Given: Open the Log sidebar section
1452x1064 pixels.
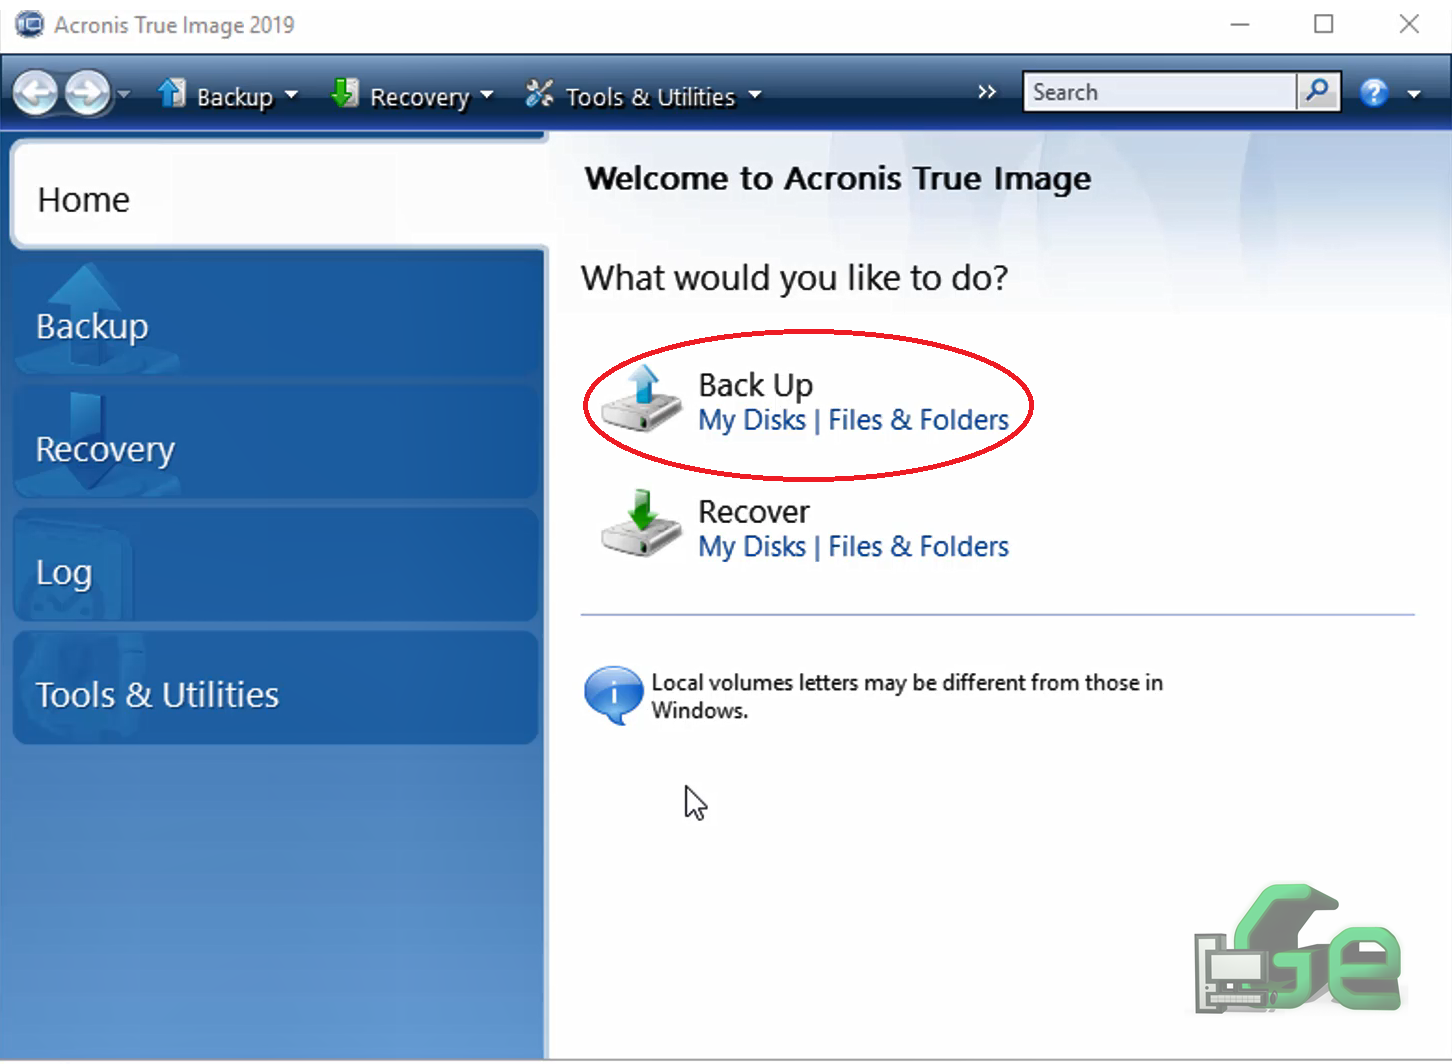Looking at the screenshot, I should (276, 566).
